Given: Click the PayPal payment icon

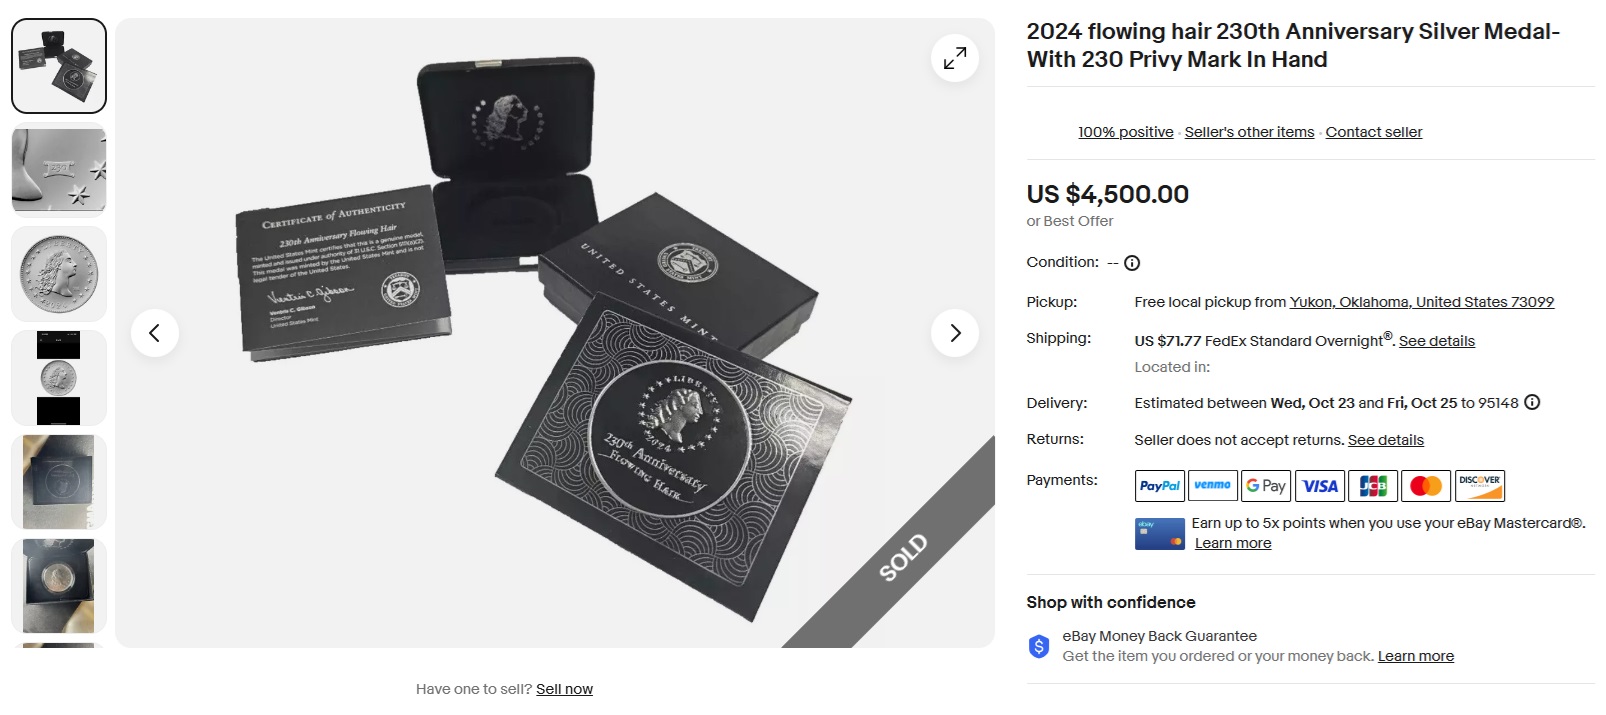Looking at the screenshot, I should (1160, 486).
